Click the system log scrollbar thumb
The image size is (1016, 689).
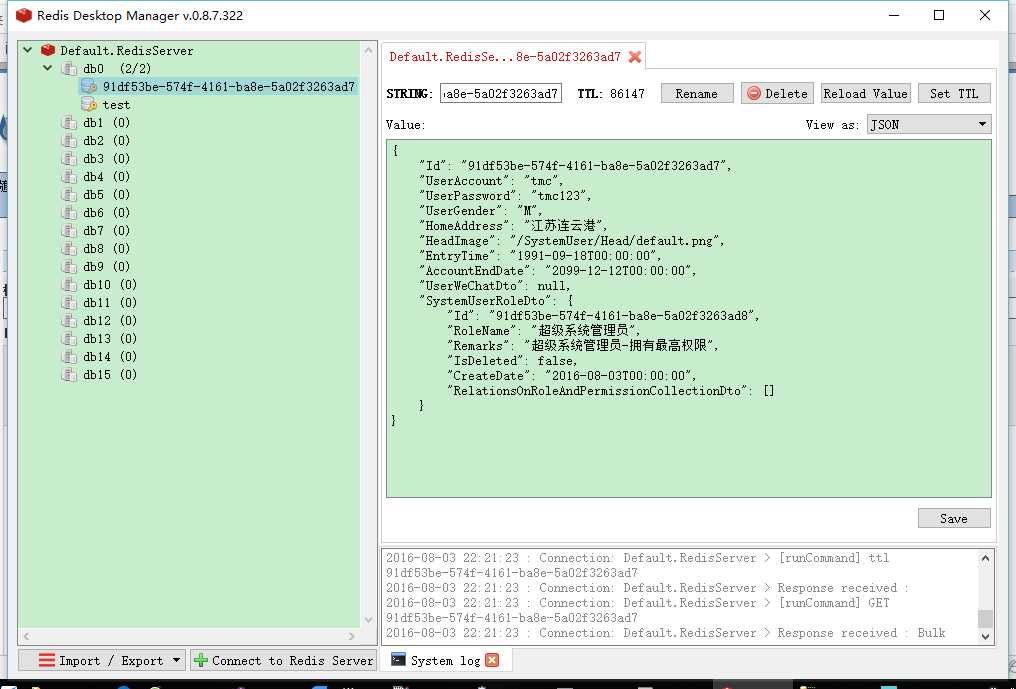pyautogui.click(x=985, y=619)
